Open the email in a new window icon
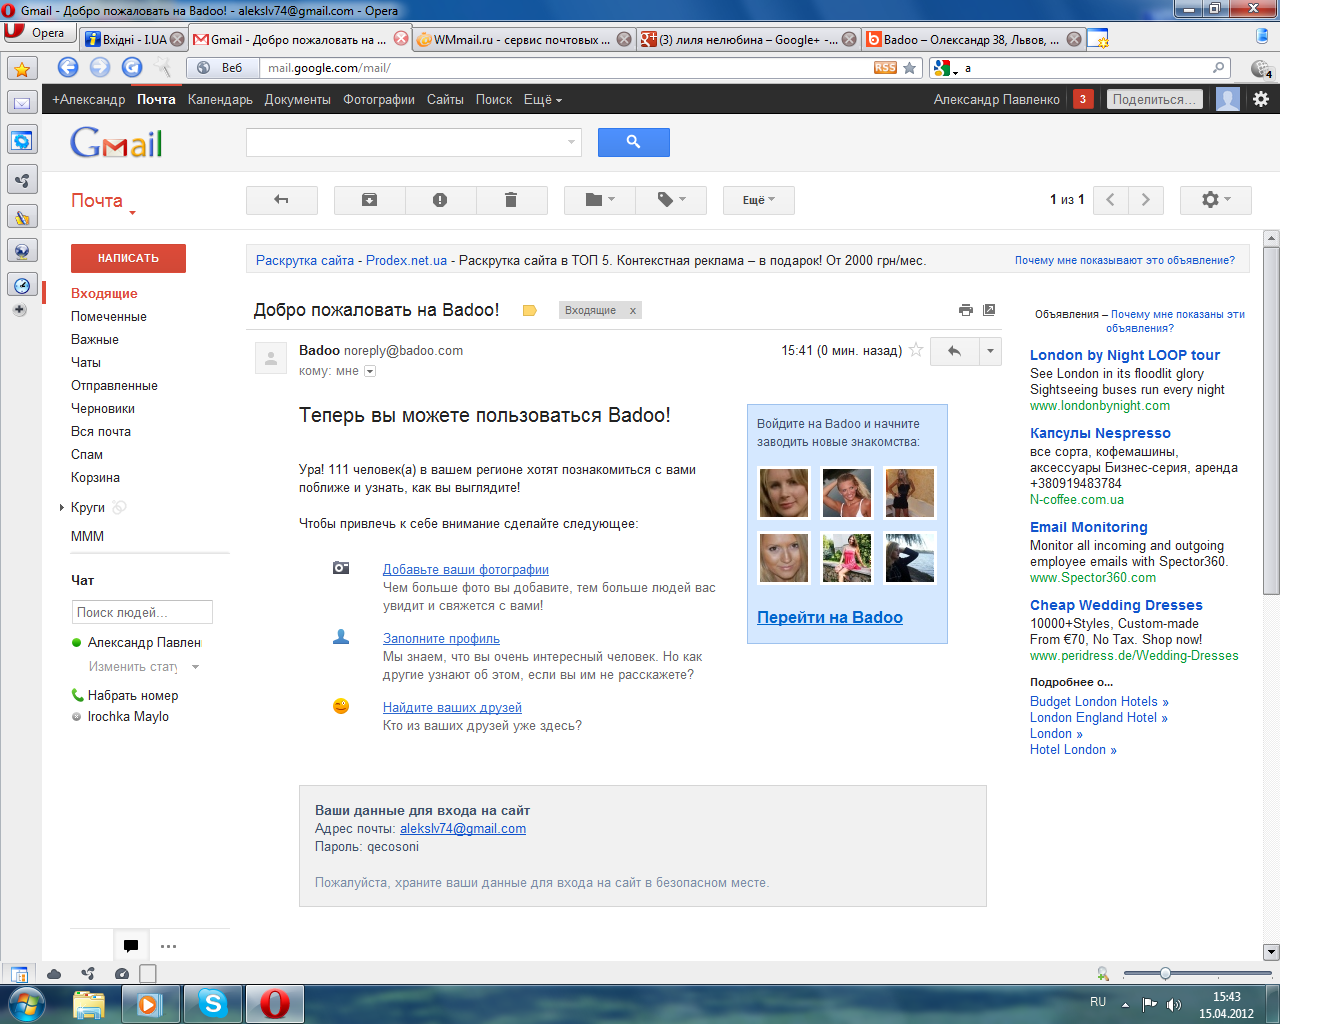This screenshot has height=1024, width=1332. click(x=989, y=310)
